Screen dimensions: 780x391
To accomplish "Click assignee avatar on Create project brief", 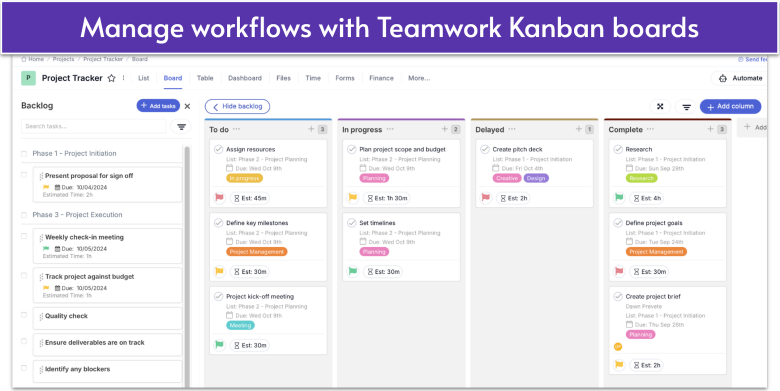I will point(618,347).
